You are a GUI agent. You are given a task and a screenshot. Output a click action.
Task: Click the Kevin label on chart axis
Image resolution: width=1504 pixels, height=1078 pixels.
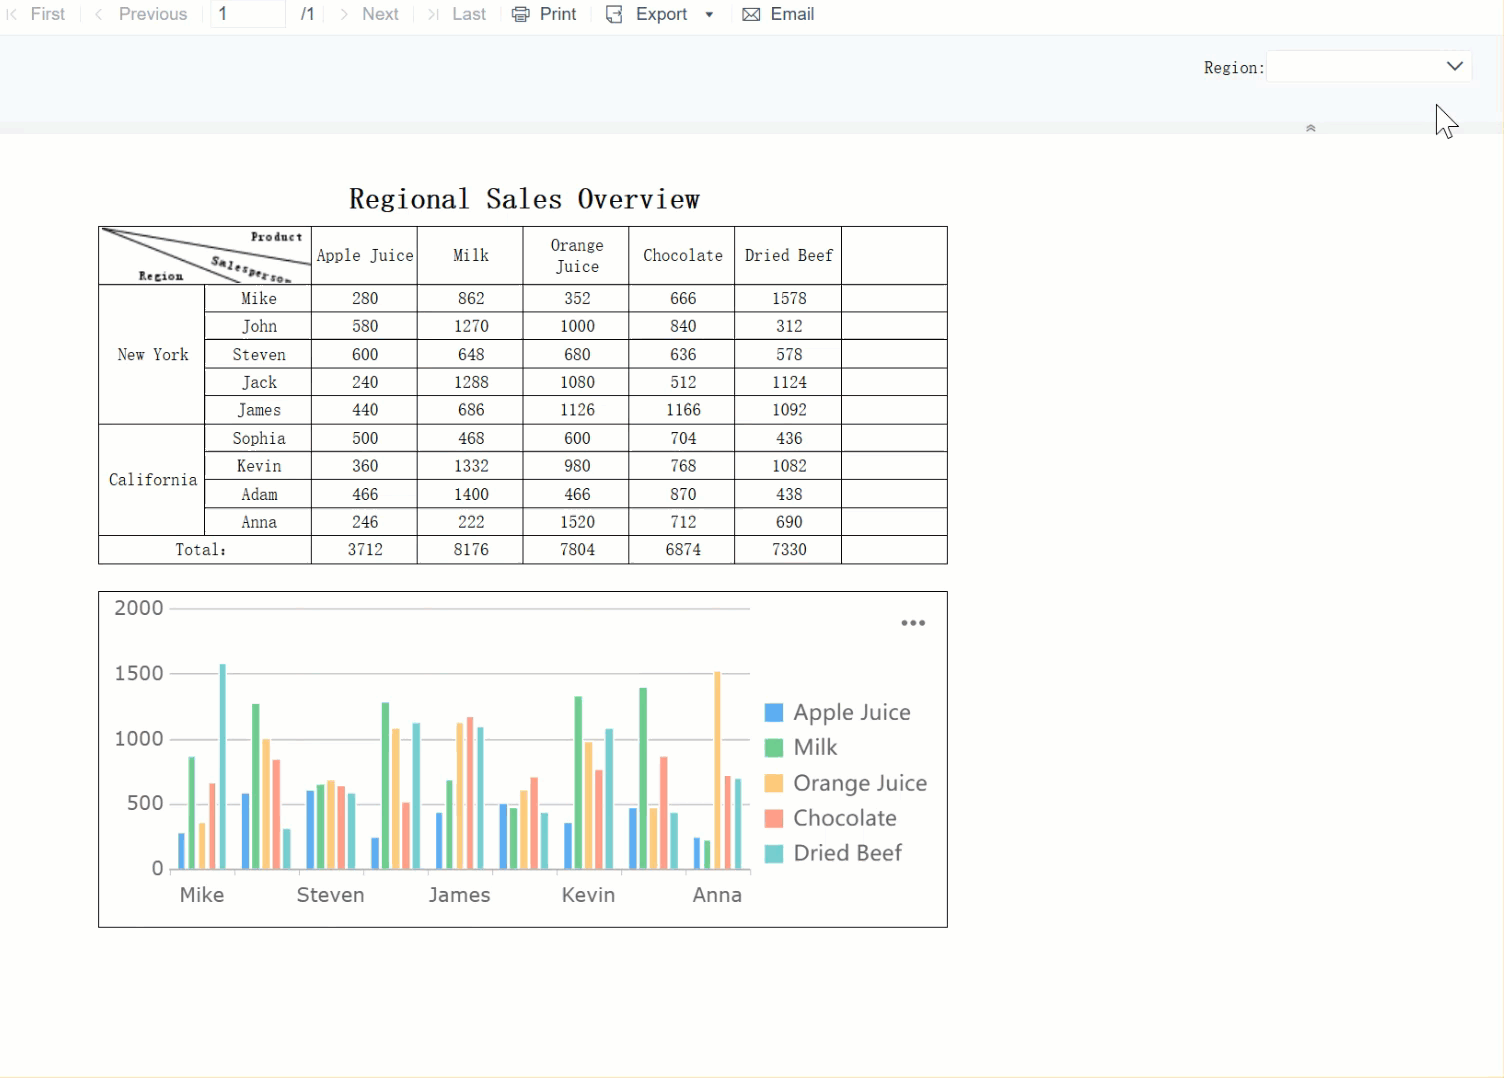(x=588, y=895)
